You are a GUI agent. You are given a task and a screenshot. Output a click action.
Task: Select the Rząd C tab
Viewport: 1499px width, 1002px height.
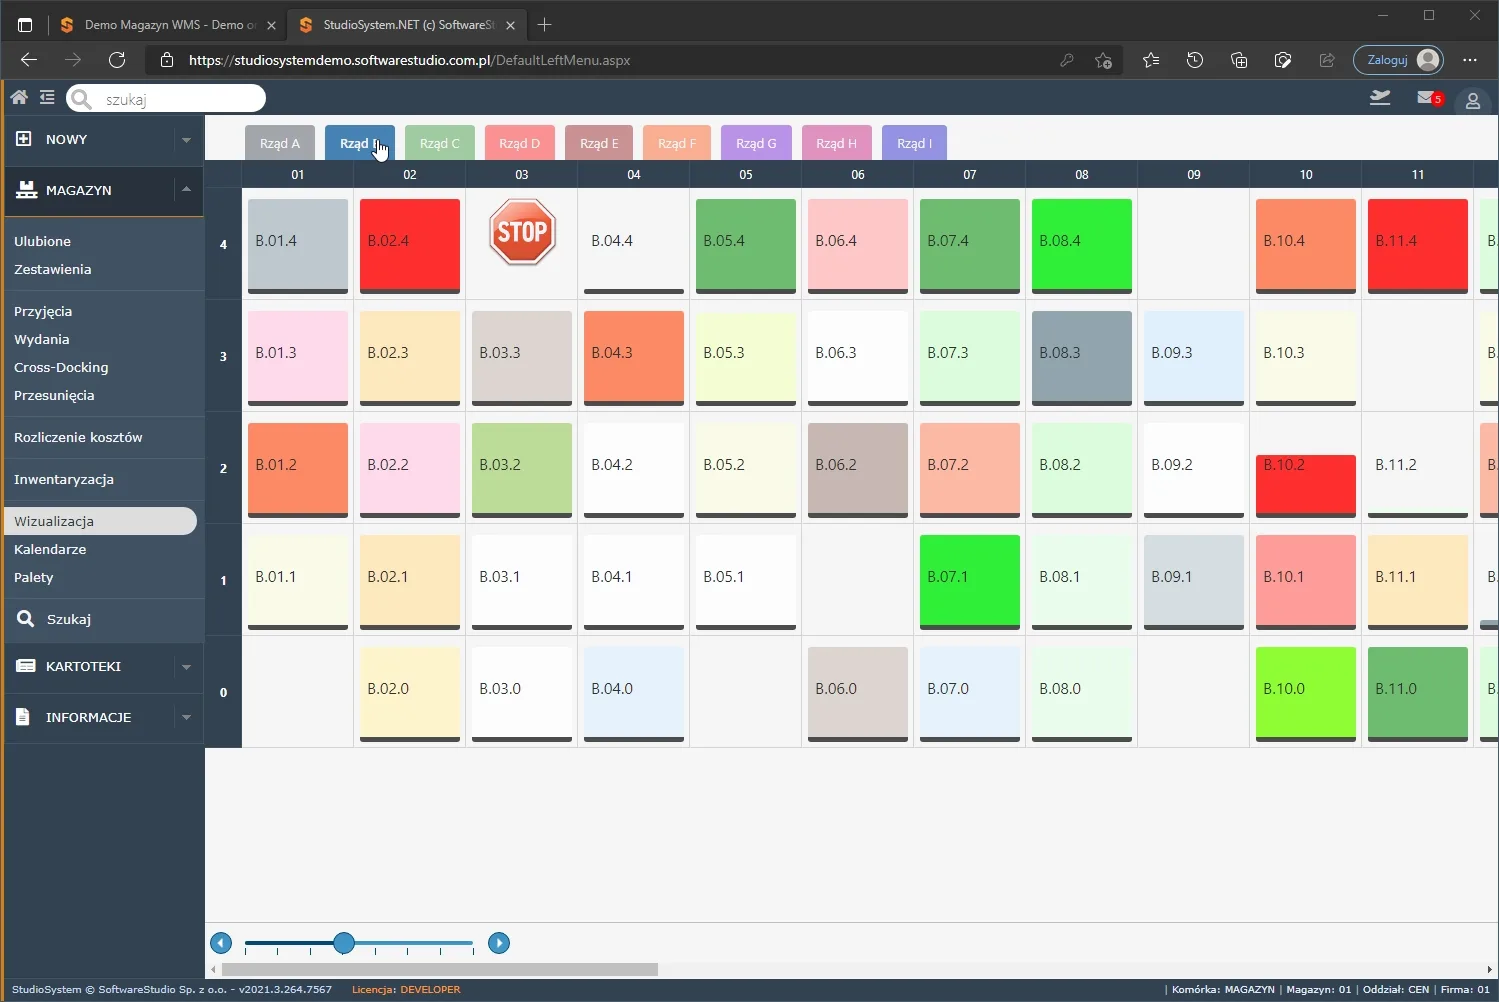(440, 143)
